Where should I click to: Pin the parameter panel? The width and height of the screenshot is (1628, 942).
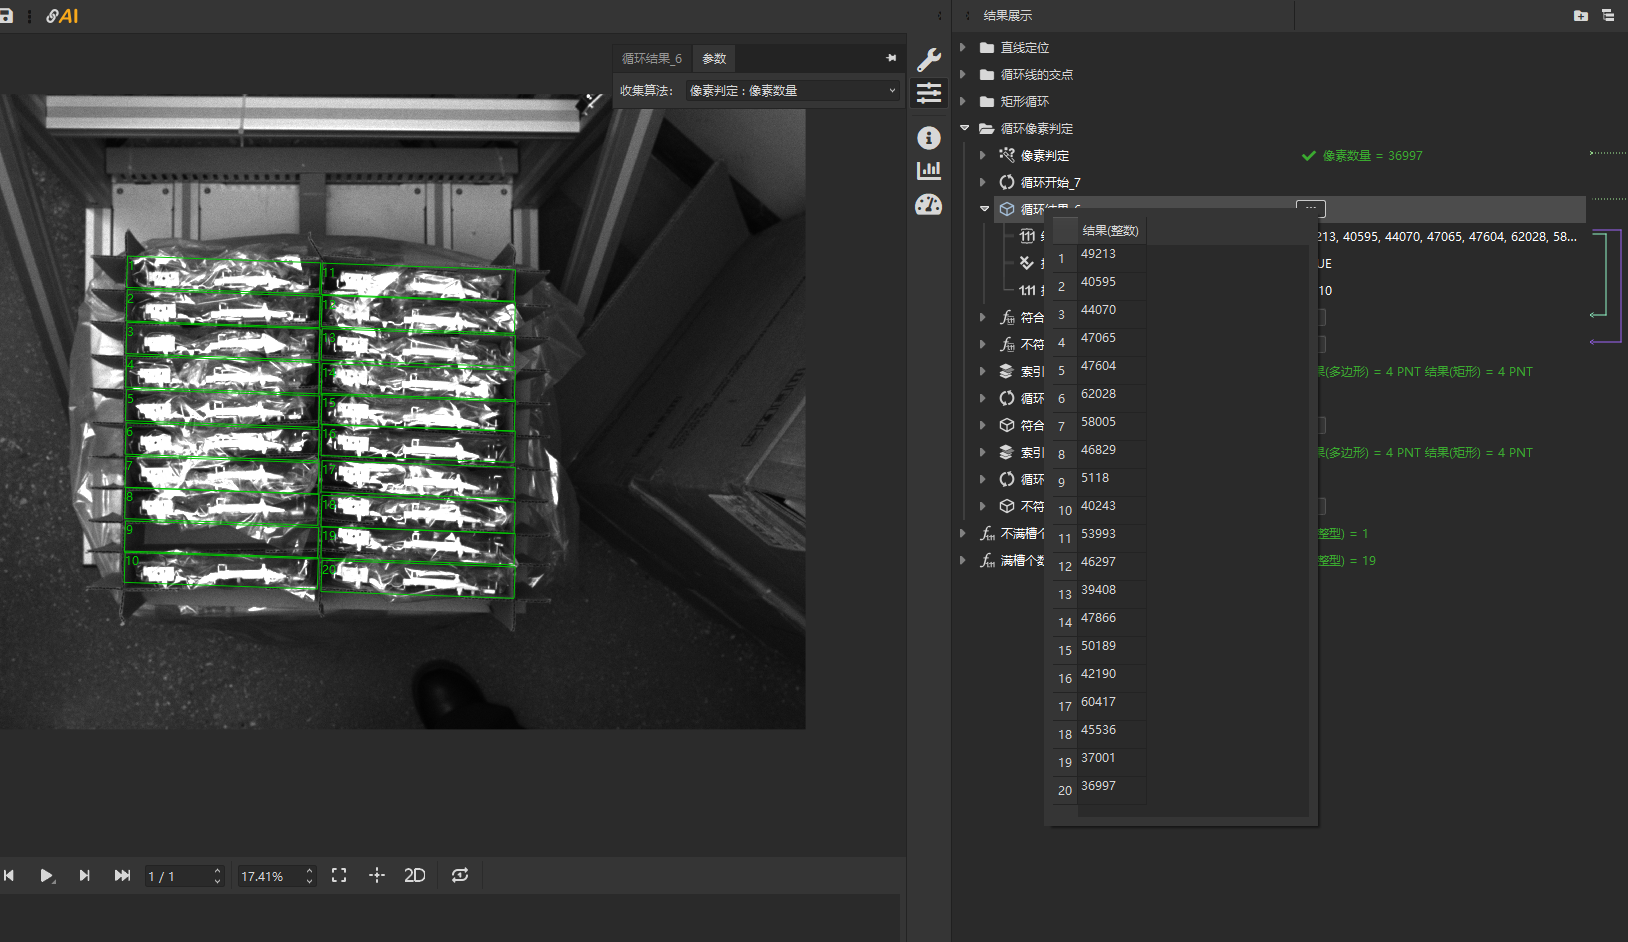pos(890,58)
